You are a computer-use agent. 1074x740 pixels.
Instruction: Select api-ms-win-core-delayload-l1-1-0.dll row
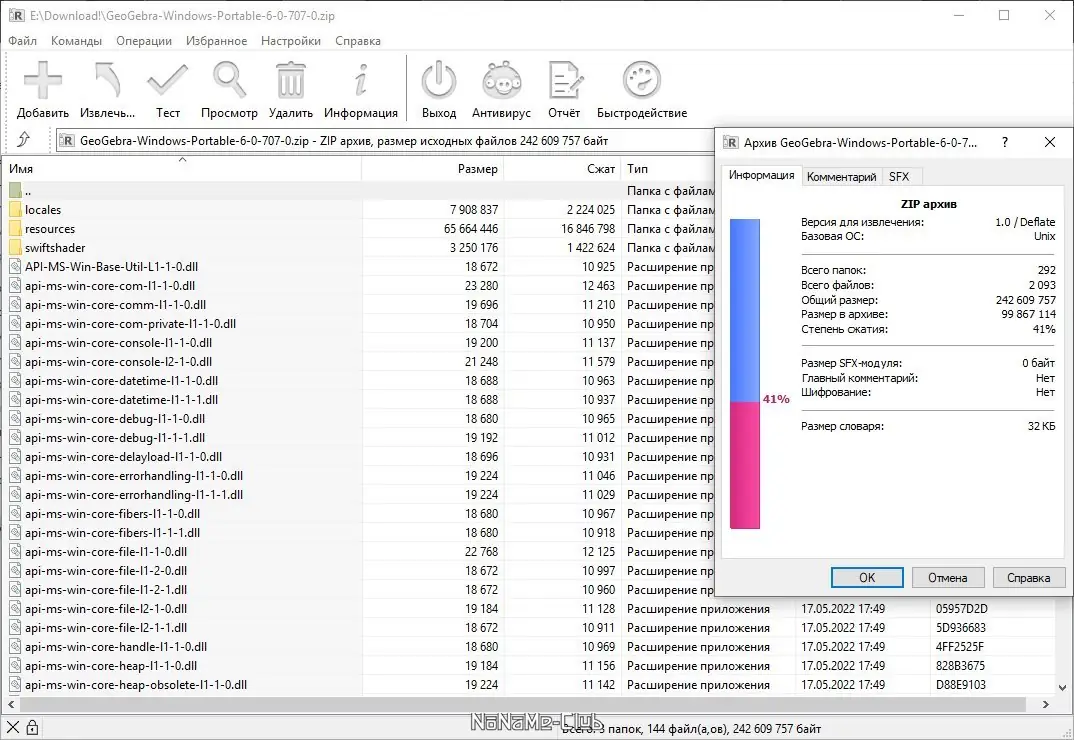tap(360, 457)
